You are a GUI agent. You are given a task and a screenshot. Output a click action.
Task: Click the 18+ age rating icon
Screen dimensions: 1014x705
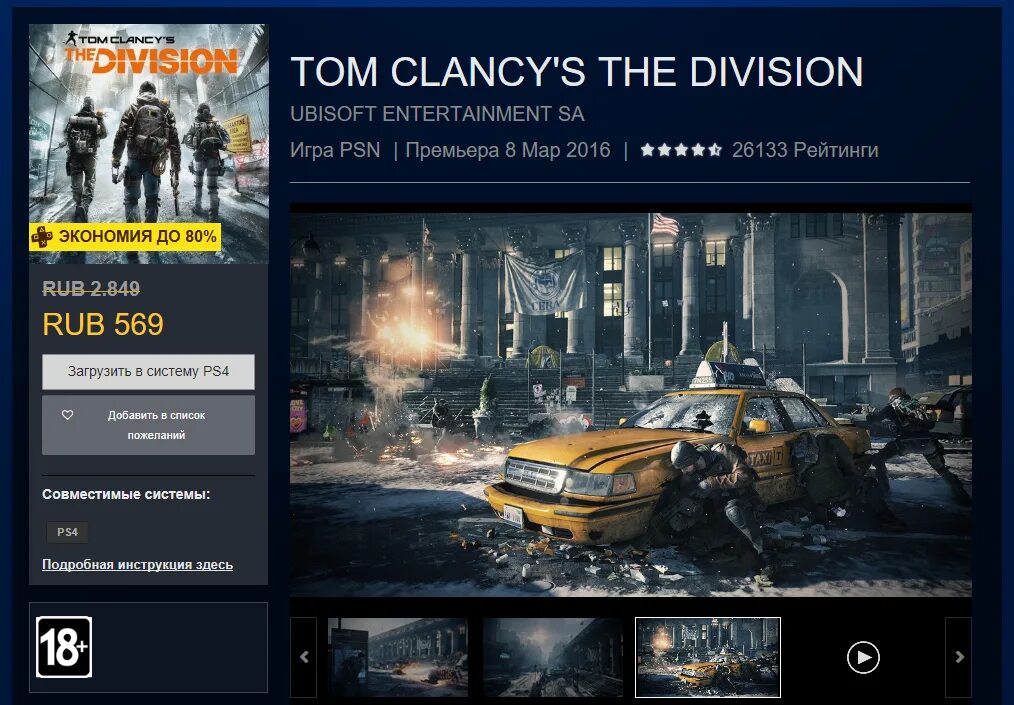(x=64, y=647)
